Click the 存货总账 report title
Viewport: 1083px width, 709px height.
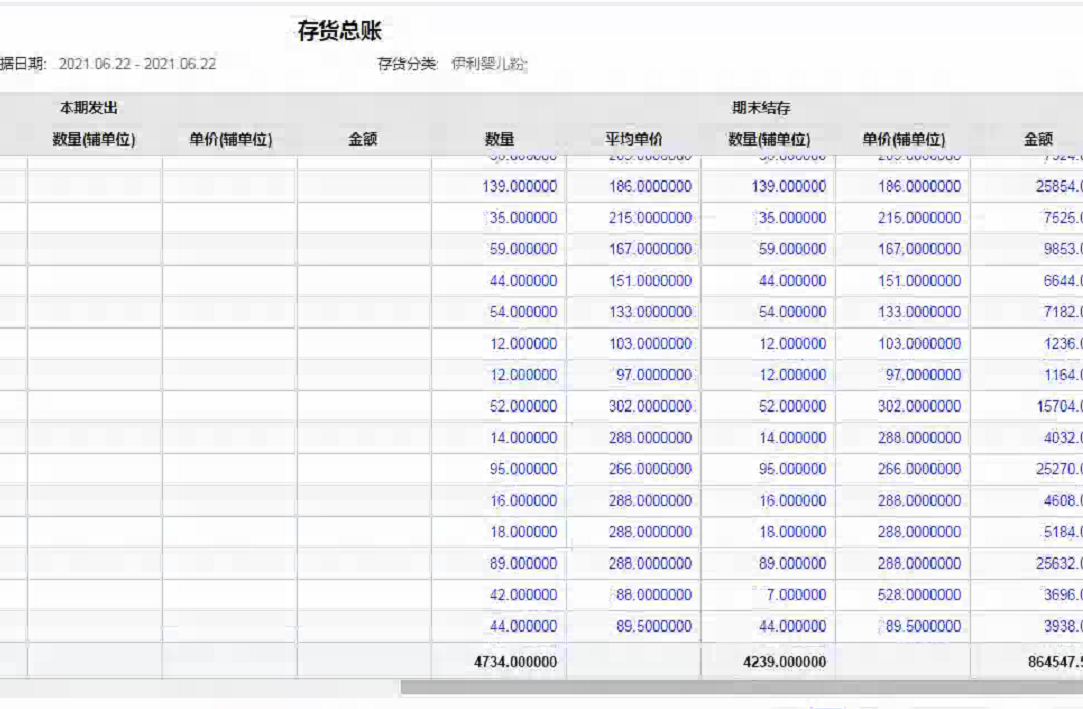click(x=339, y=31)
